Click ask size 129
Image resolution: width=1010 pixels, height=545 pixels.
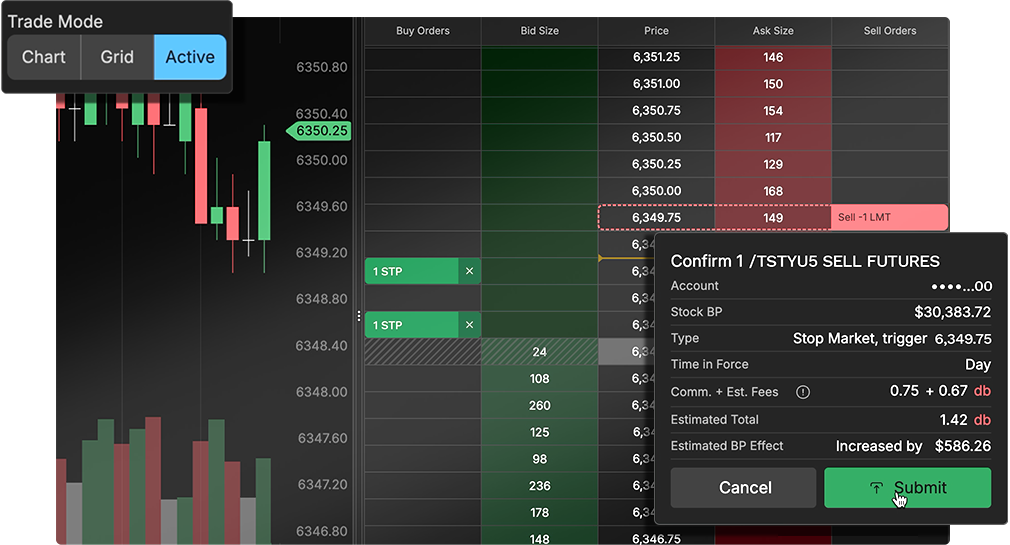[x=773, y=164]
